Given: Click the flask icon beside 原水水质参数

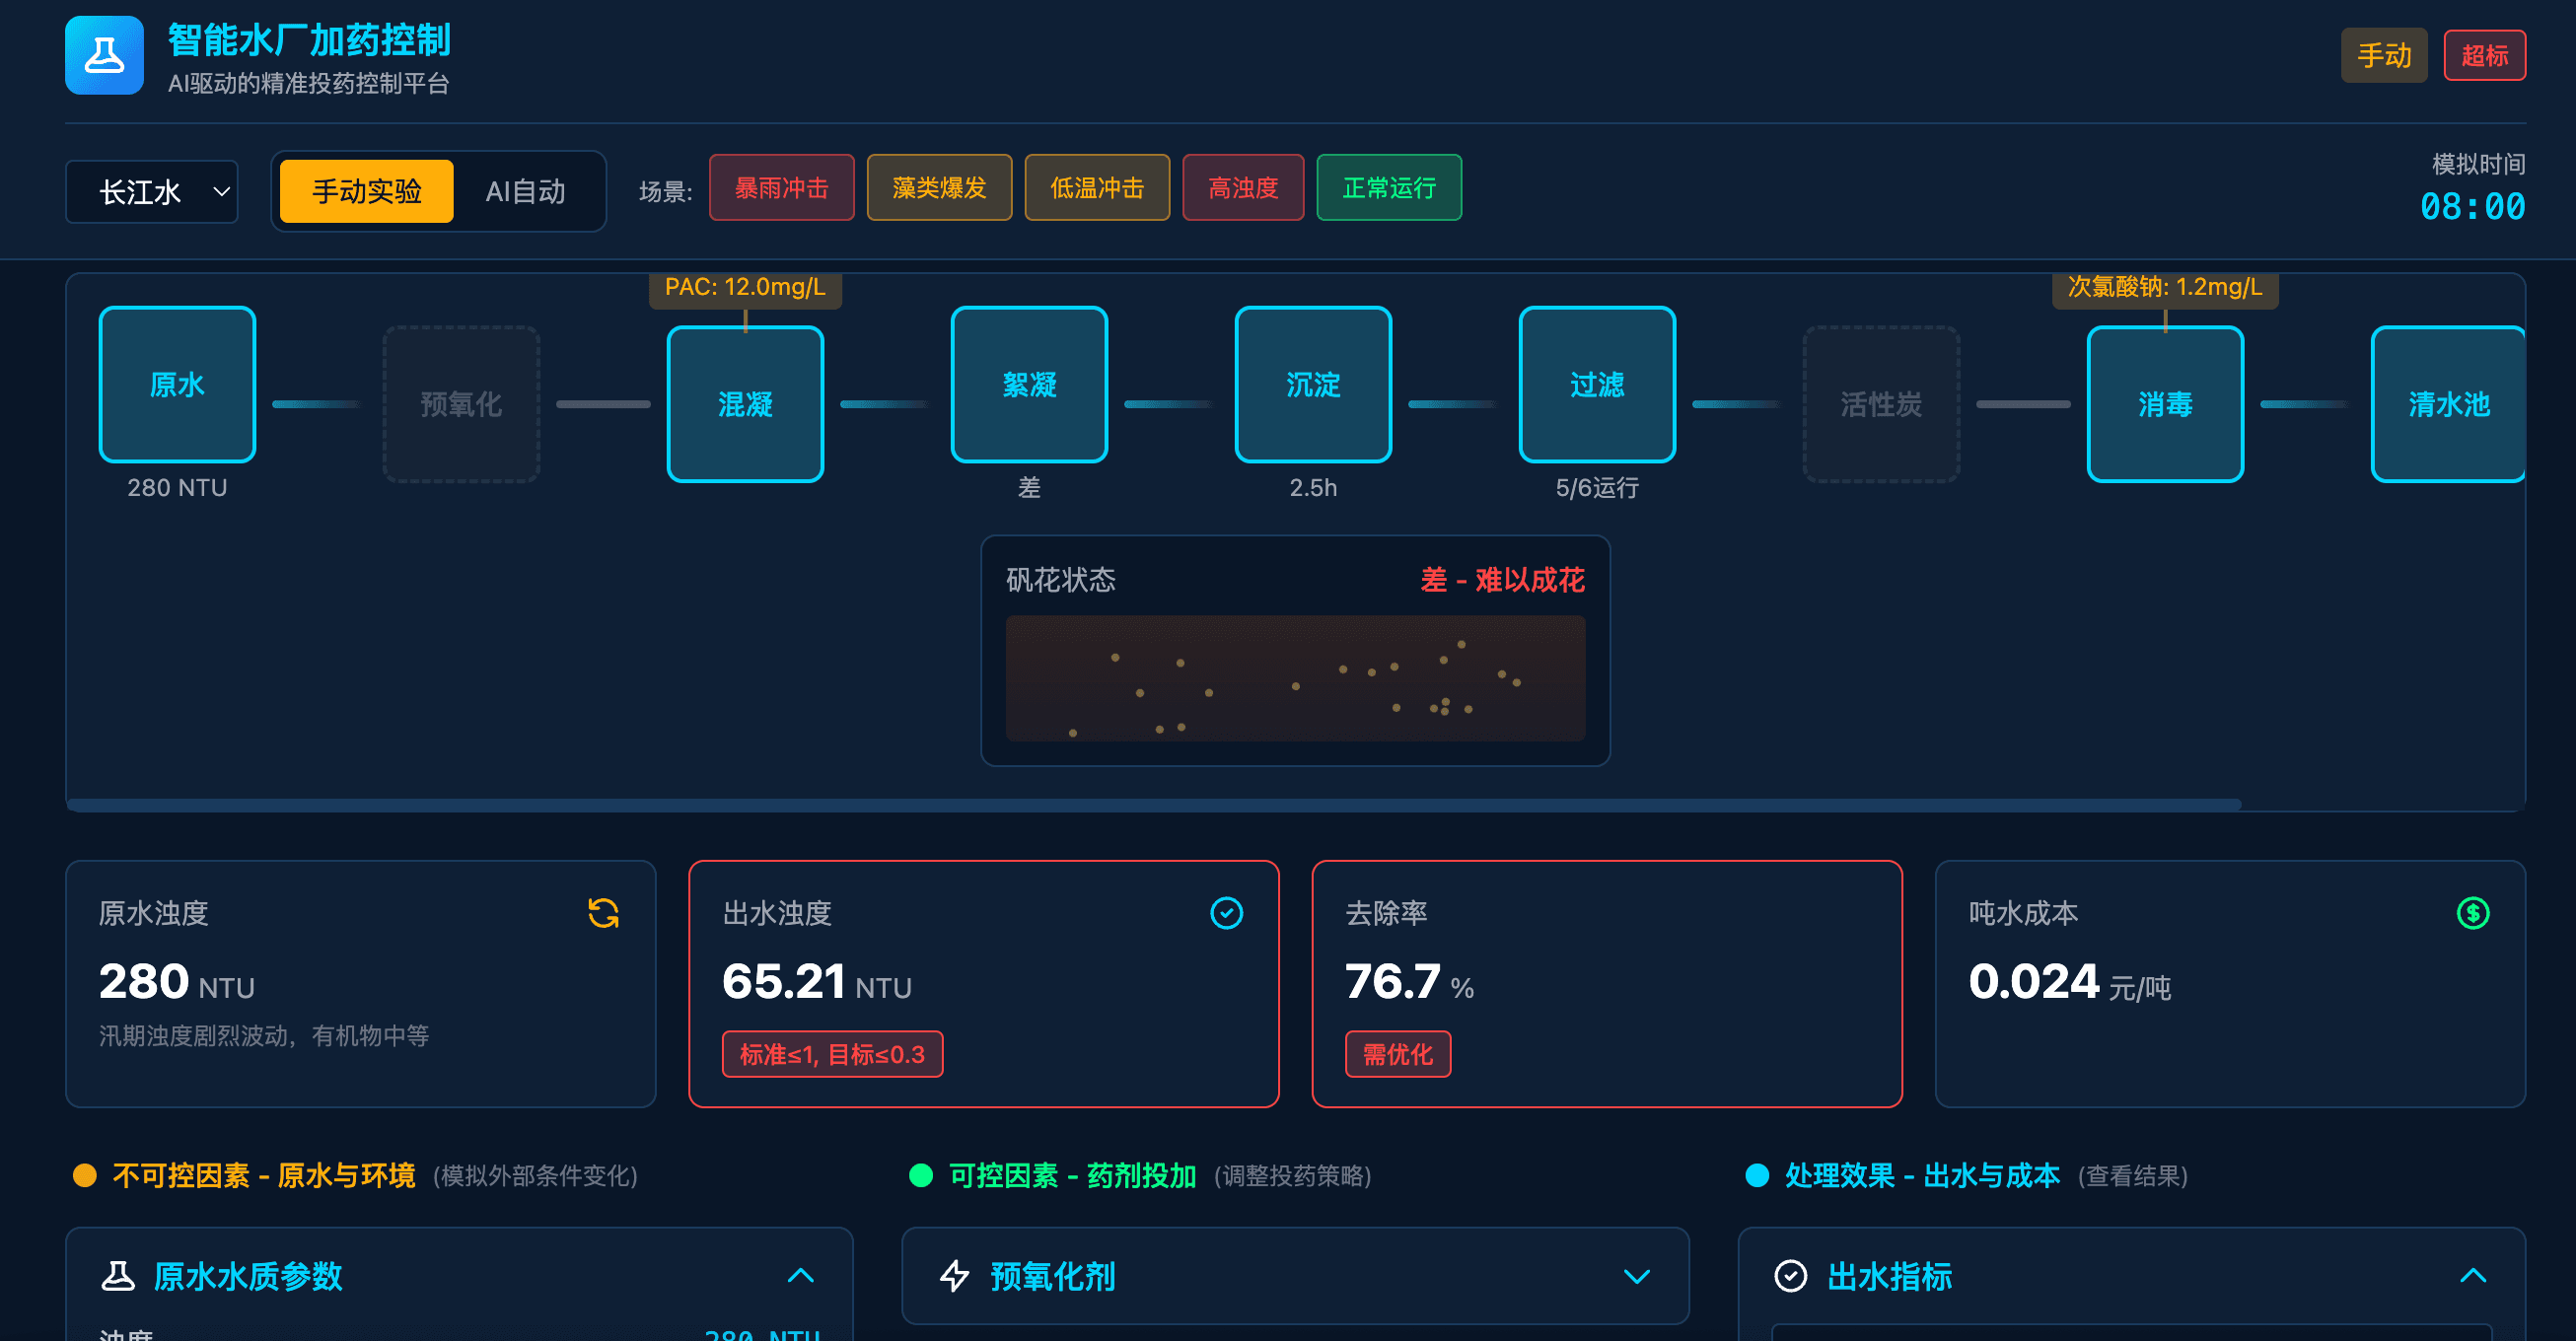Looking at the screenshot, I should click(121, 1276).
